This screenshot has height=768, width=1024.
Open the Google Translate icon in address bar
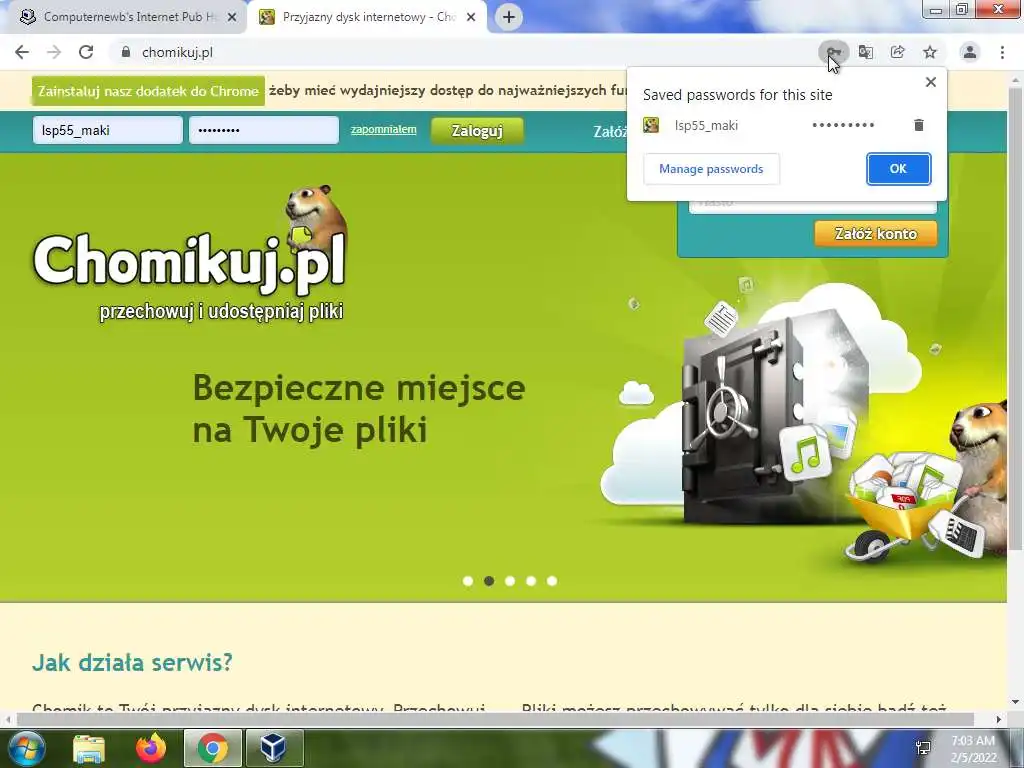pos(866,52)
